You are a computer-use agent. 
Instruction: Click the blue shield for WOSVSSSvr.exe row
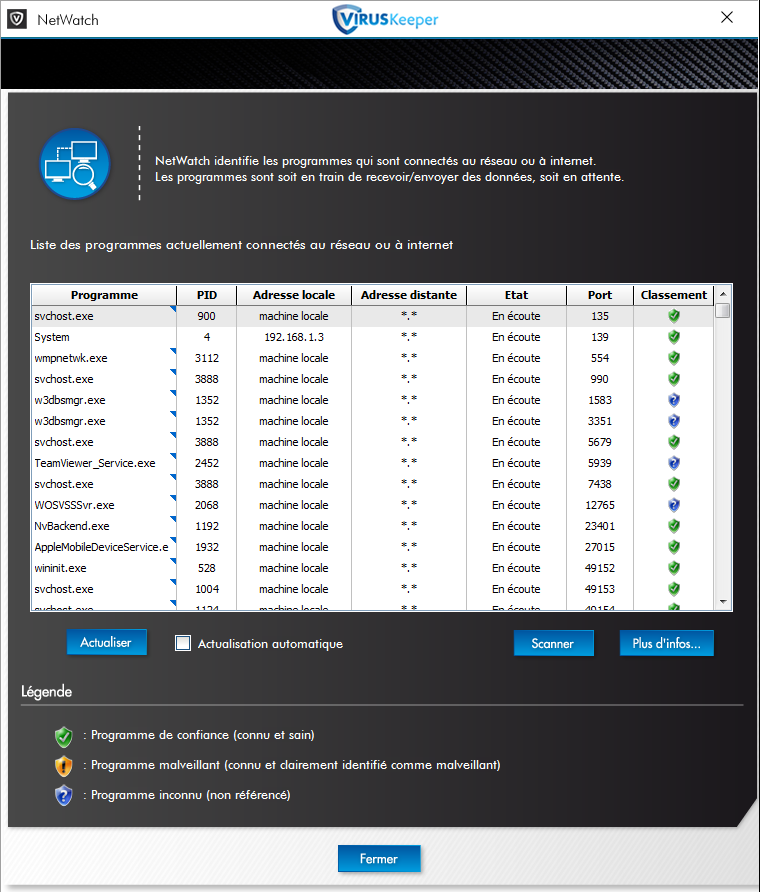pyautogui.click(x=674, y=505)
